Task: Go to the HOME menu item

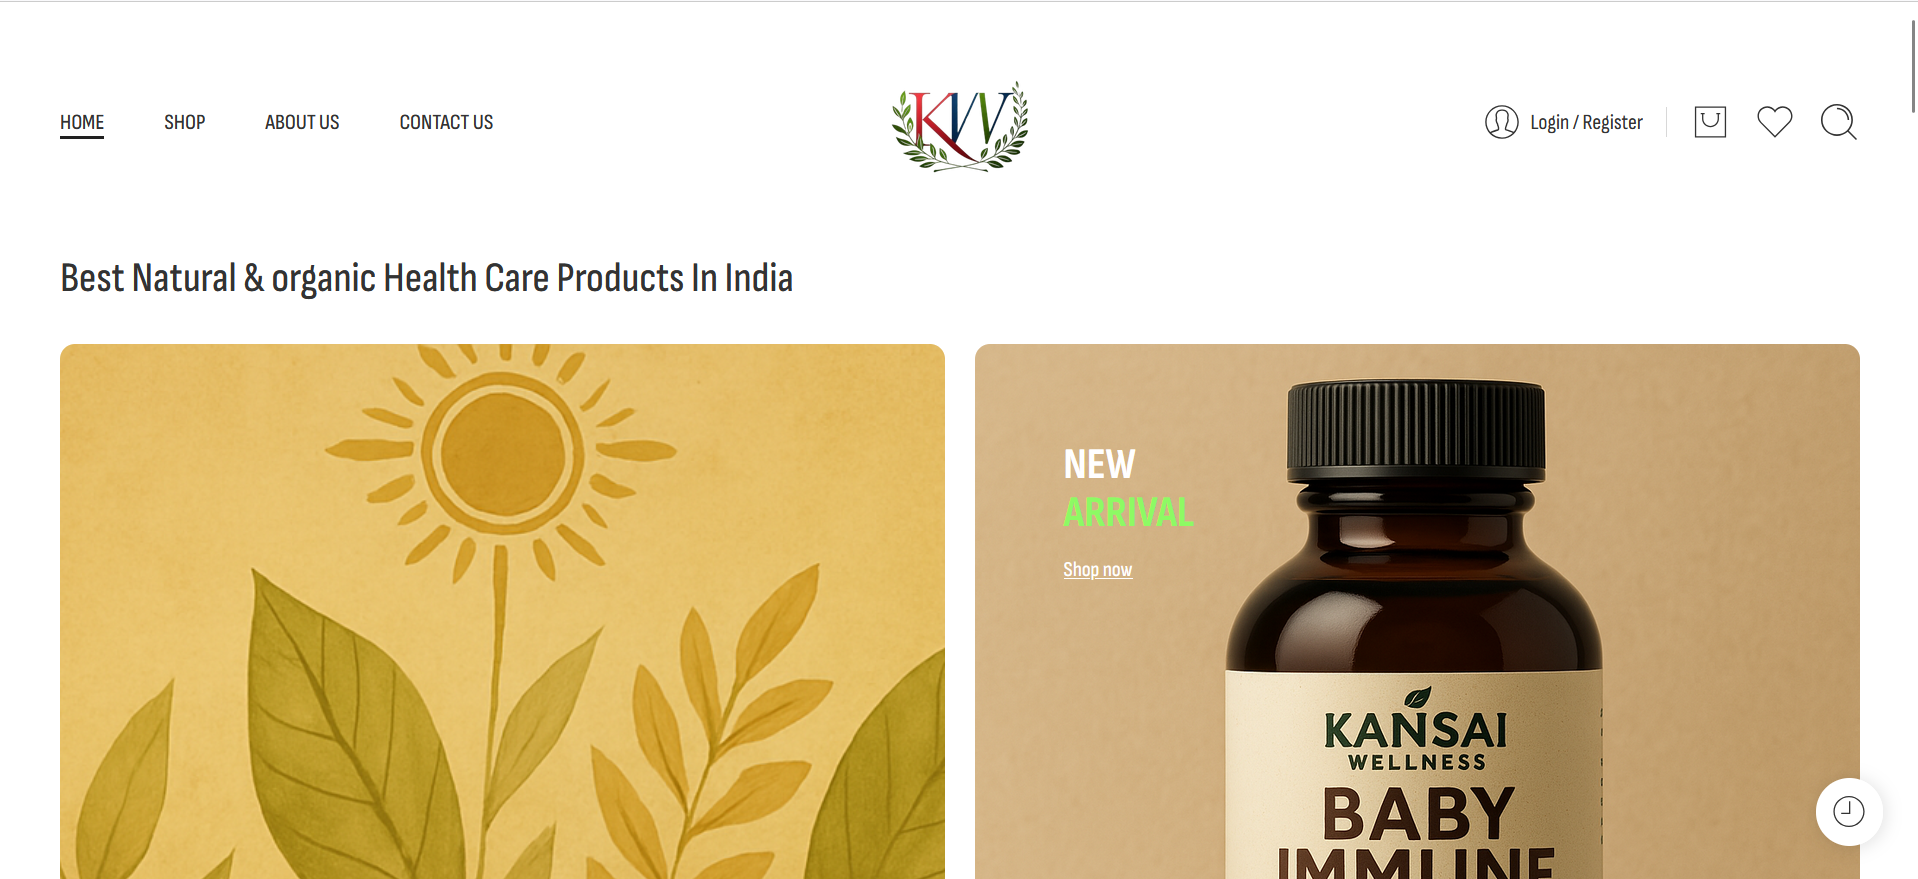Action: (x=82, y=122)
